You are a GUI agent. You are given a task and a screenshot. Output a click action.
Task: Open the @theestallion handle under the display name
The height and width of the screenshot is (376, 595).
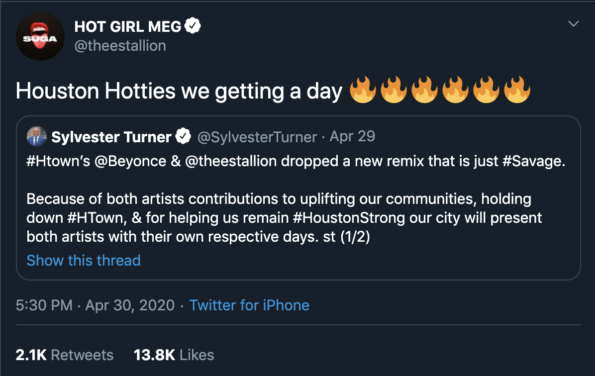point(120,46)
